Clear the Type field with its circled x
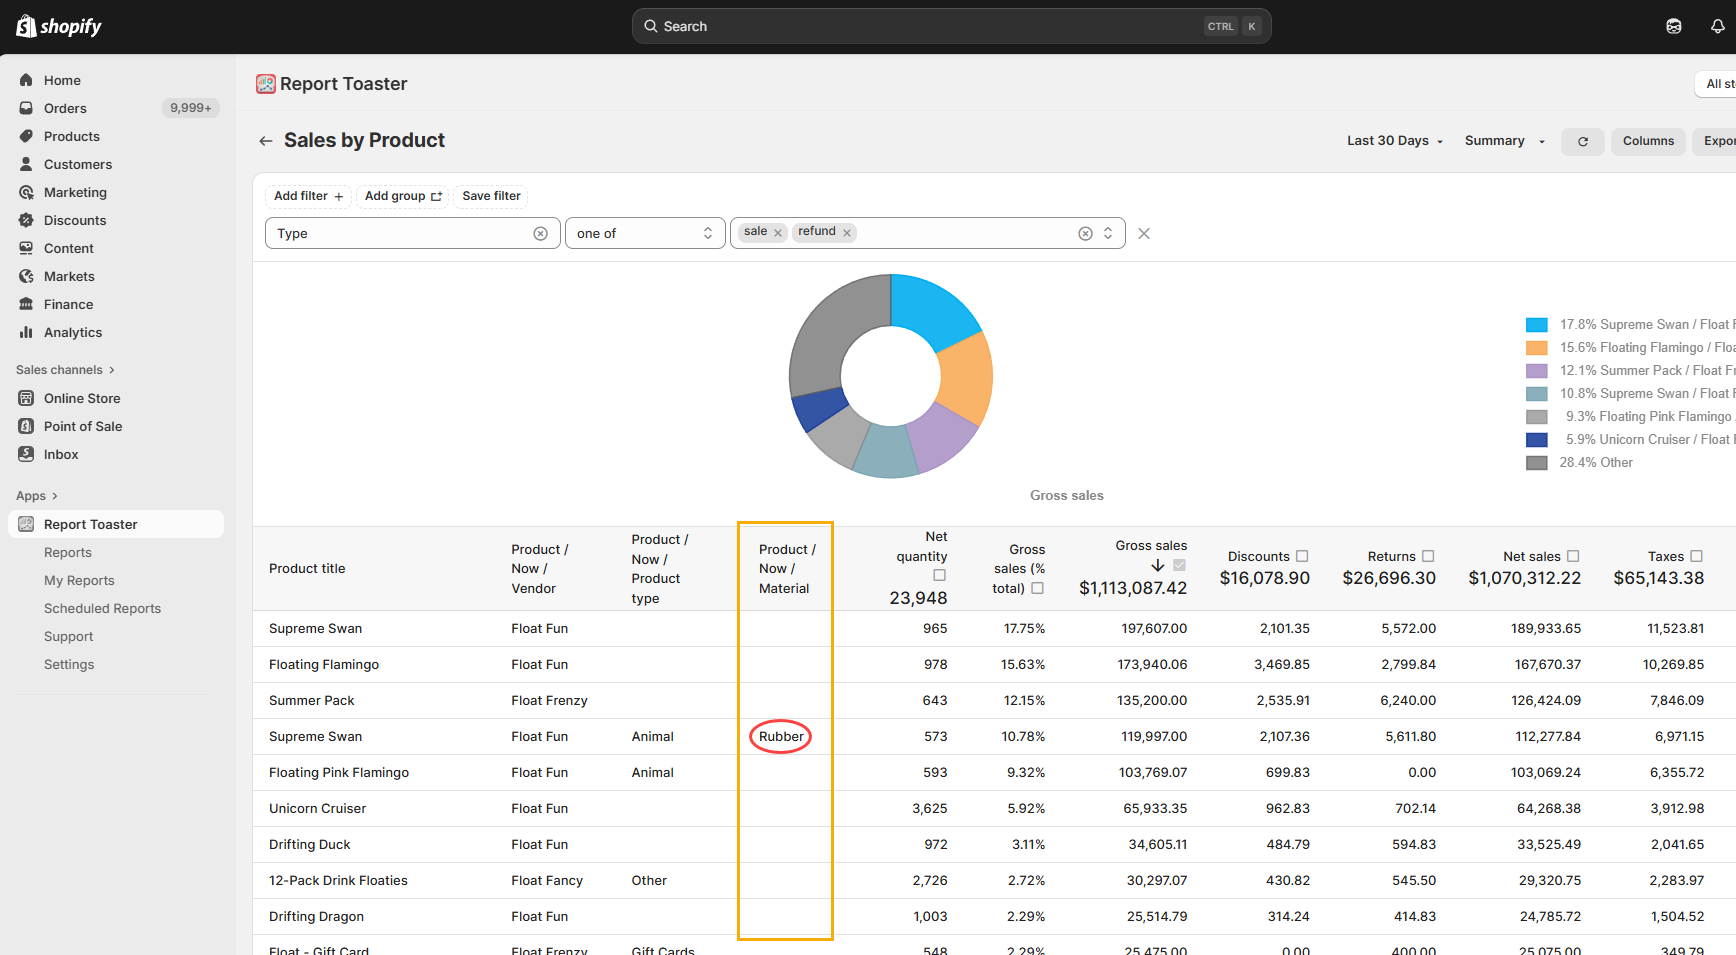The width and height of the screenshot is (1736, 955). (x=540, y=233)
